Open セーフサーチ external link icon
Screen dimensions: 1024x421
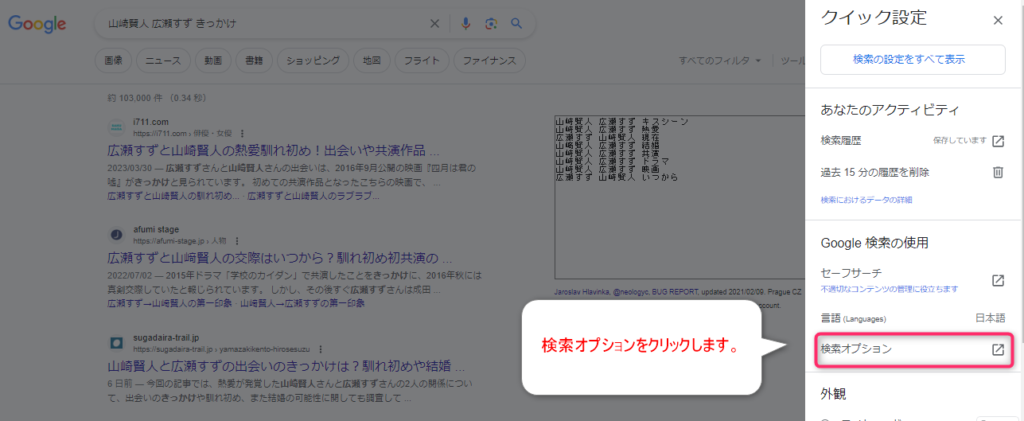[x=997, y=280]
